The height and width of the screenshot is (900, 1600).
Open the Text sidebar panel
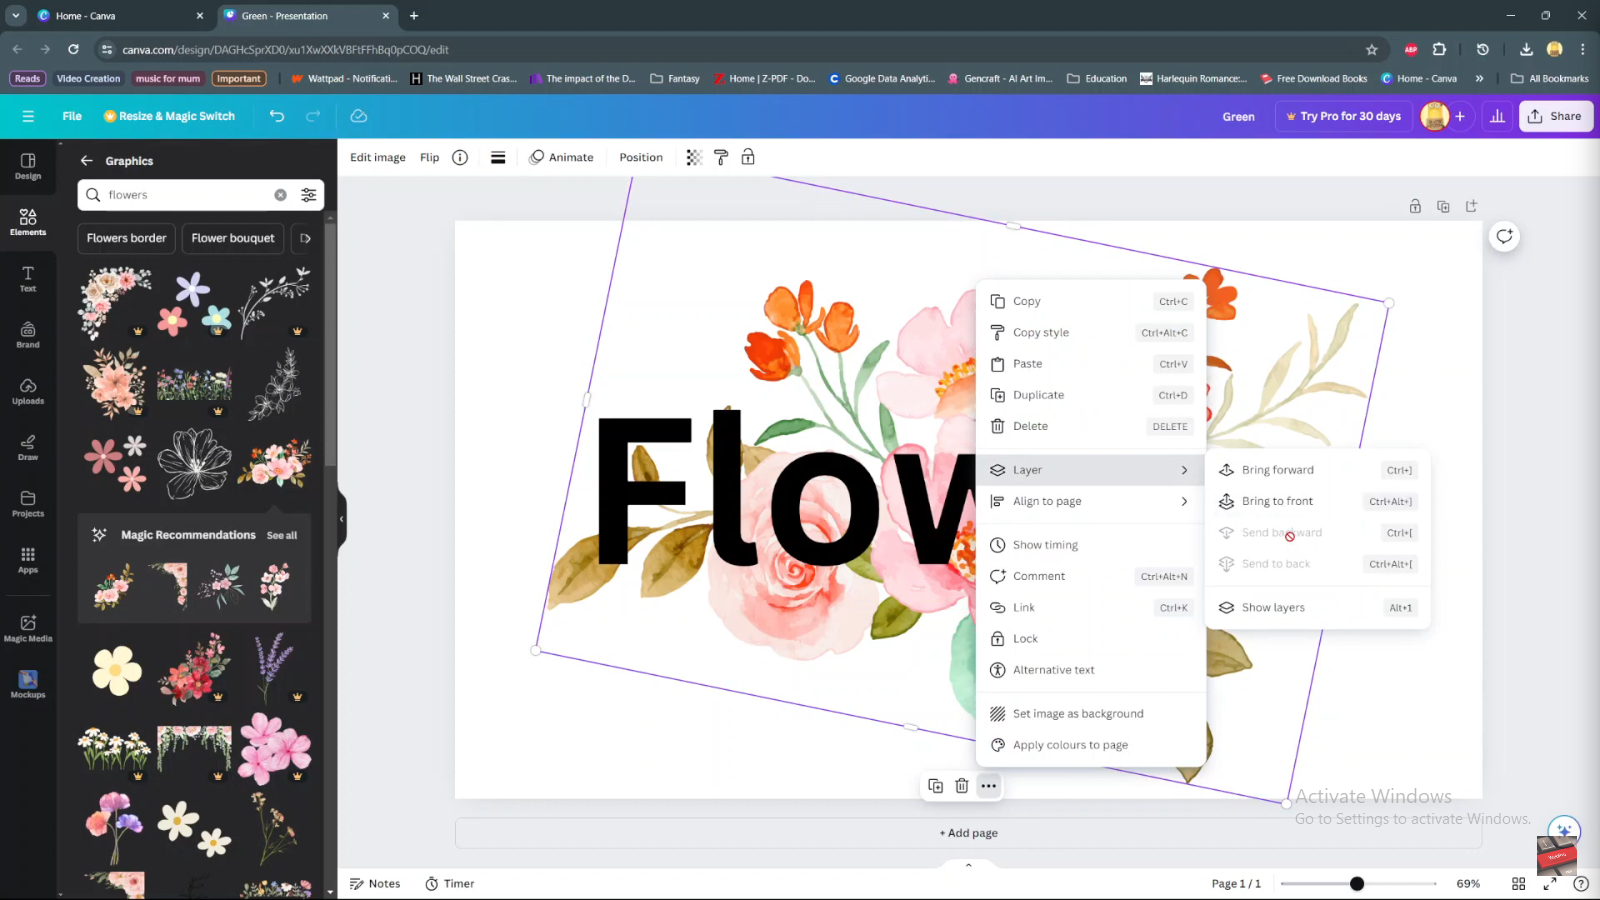coord(28,279)
